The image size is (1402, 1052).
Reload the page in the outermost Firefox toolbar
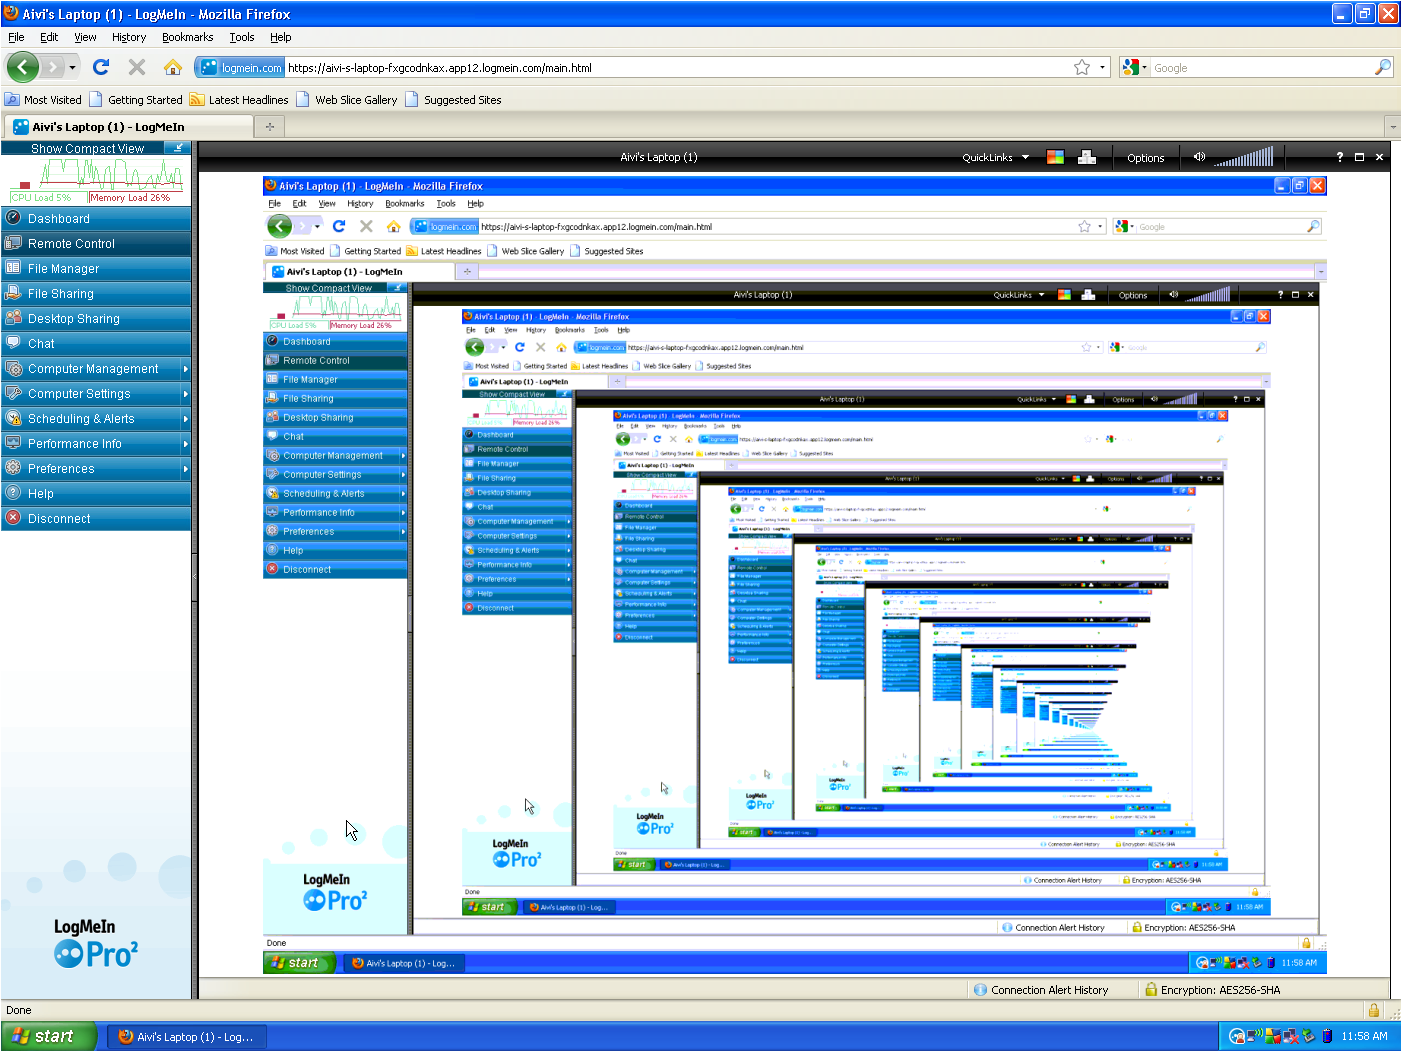[x=101, y=67]
